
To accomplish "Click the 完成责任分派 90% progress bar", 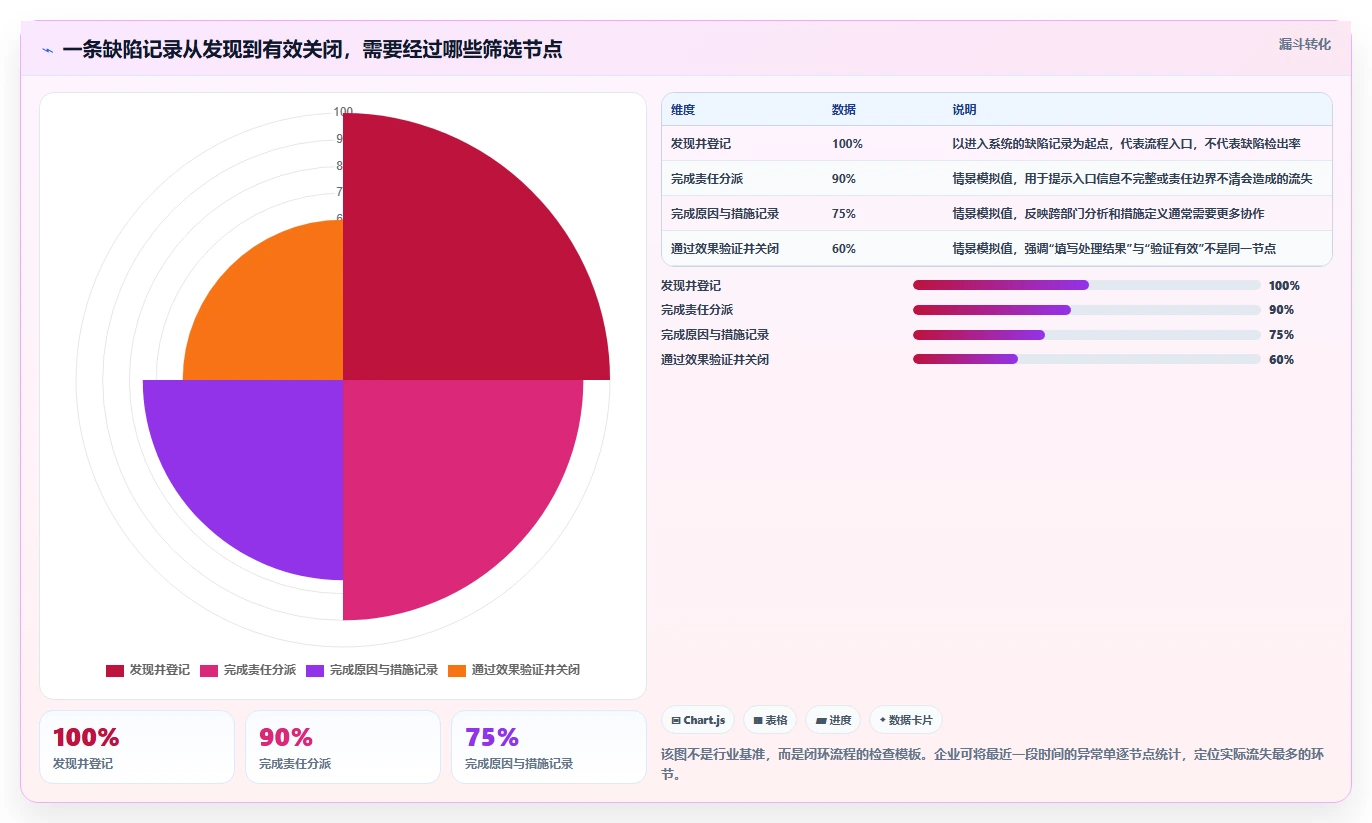I will coord(1087,310).
